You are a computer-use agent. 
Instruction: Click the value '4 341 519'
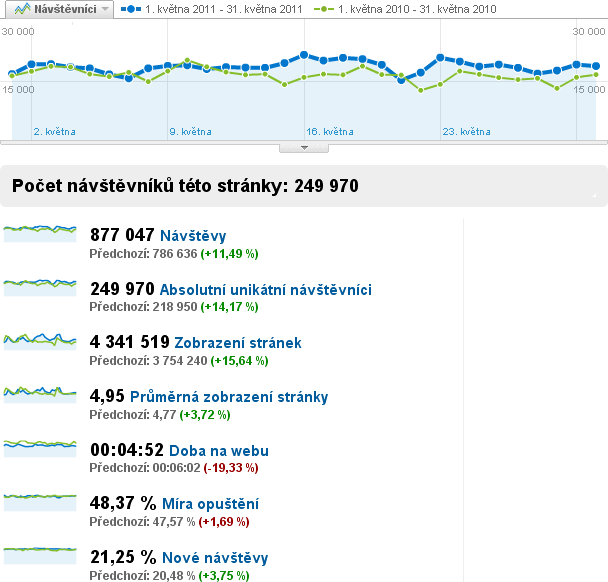pyautogui.click(x=130, y=342)
